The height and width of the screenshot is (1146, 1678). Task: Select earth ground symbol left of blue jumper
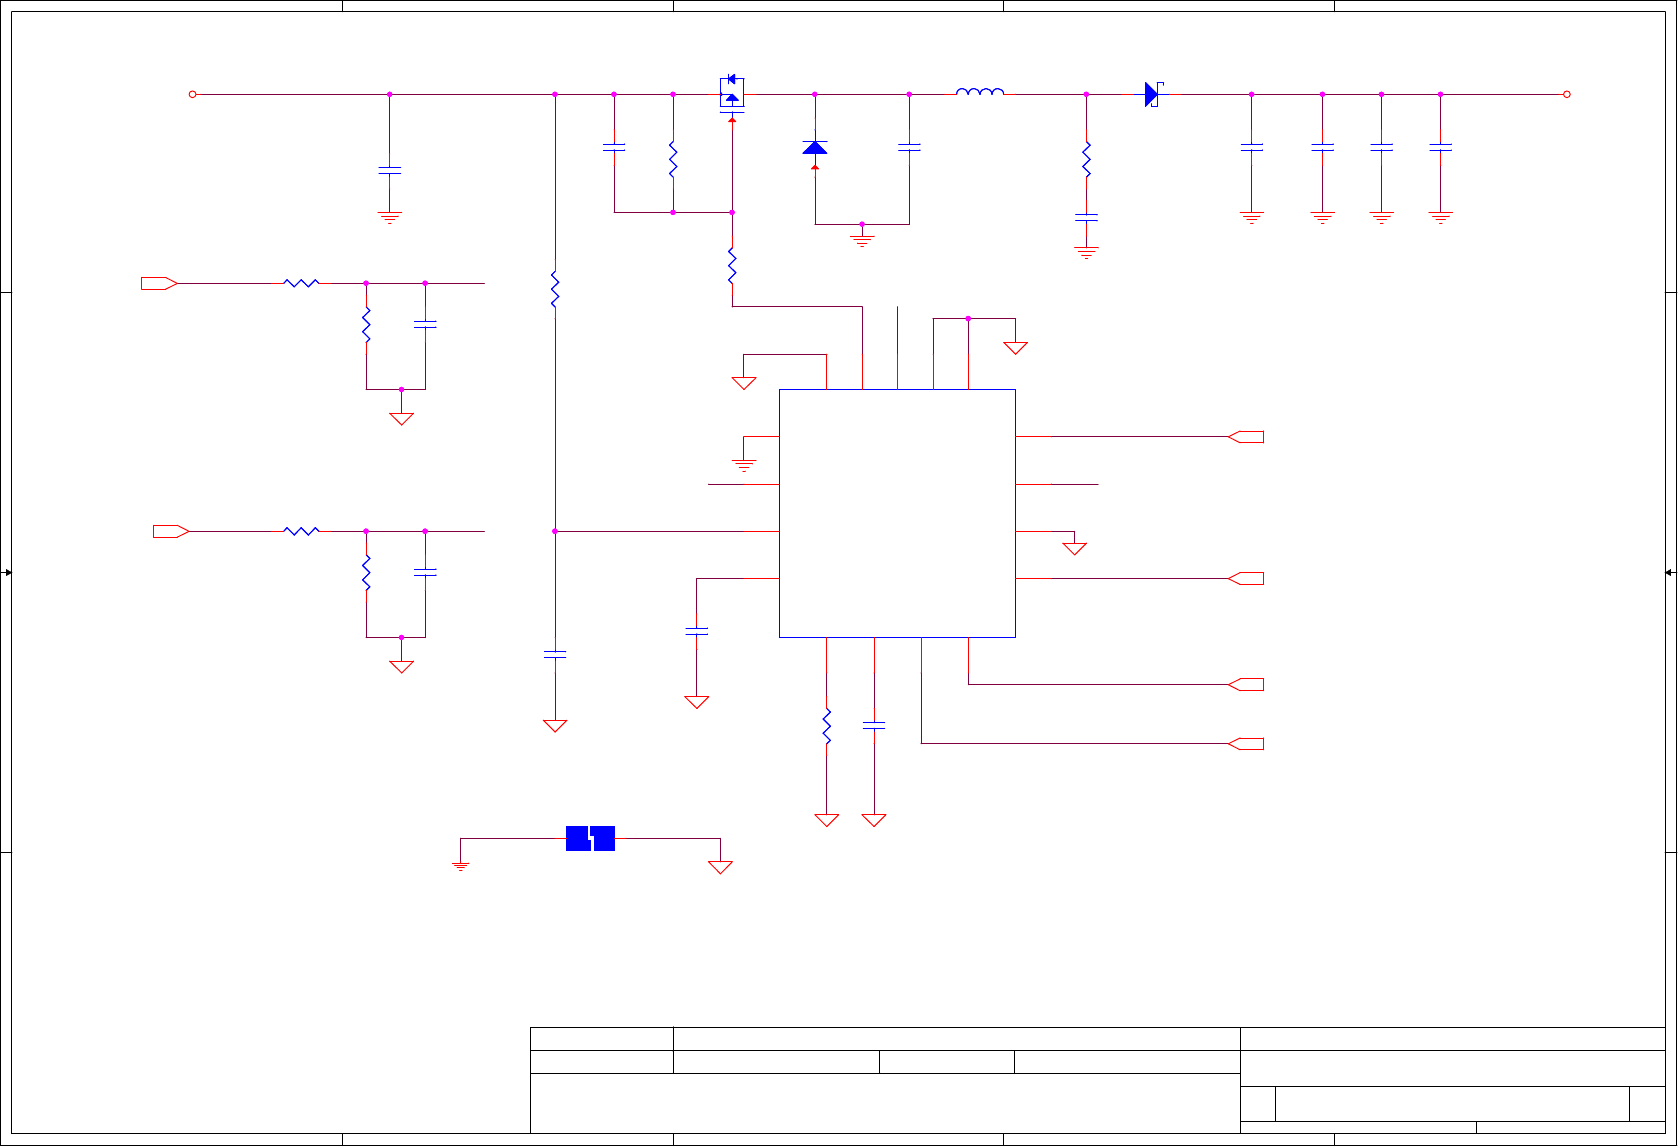coord(461,866)
